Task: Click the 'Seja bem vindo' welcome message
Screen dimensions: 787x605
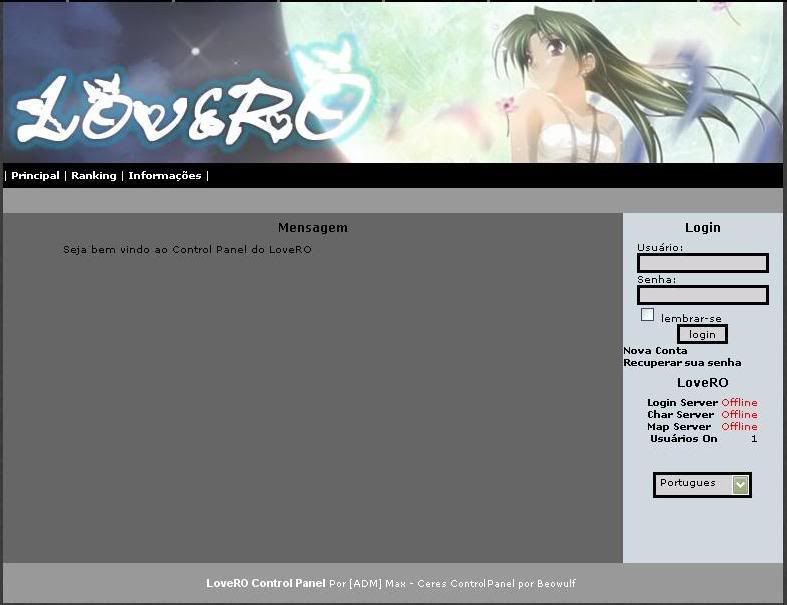Action: [187, 250]
